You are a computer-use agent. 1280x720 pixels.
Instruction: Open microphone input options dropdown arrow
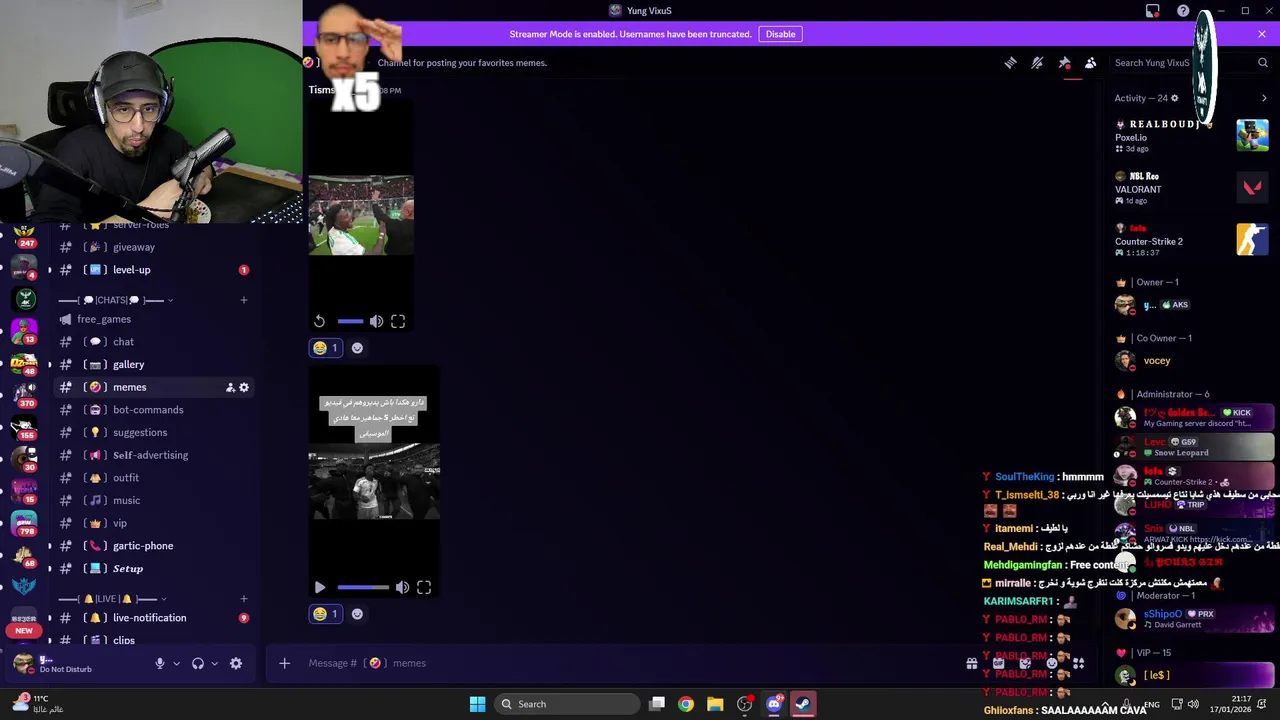click(x=177, y=663)
